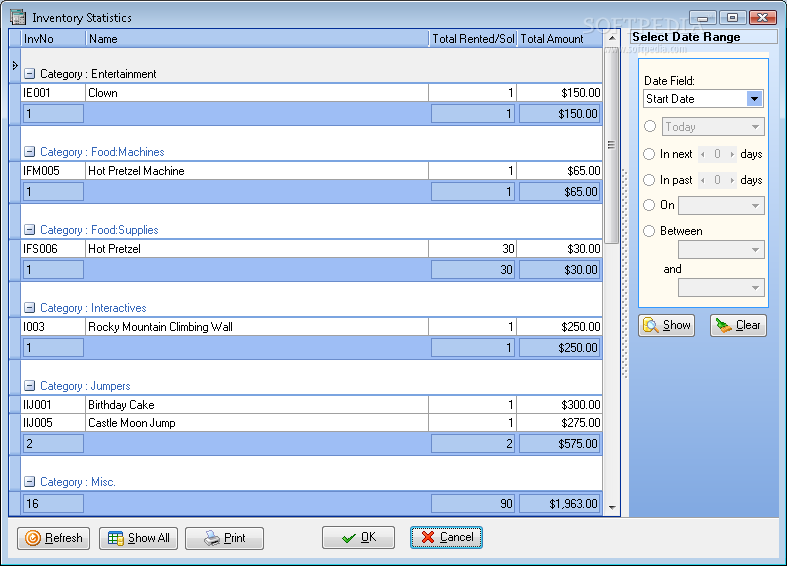Increase the In next days value
This screenshot has height=566, width=787.
coord(732,154)
